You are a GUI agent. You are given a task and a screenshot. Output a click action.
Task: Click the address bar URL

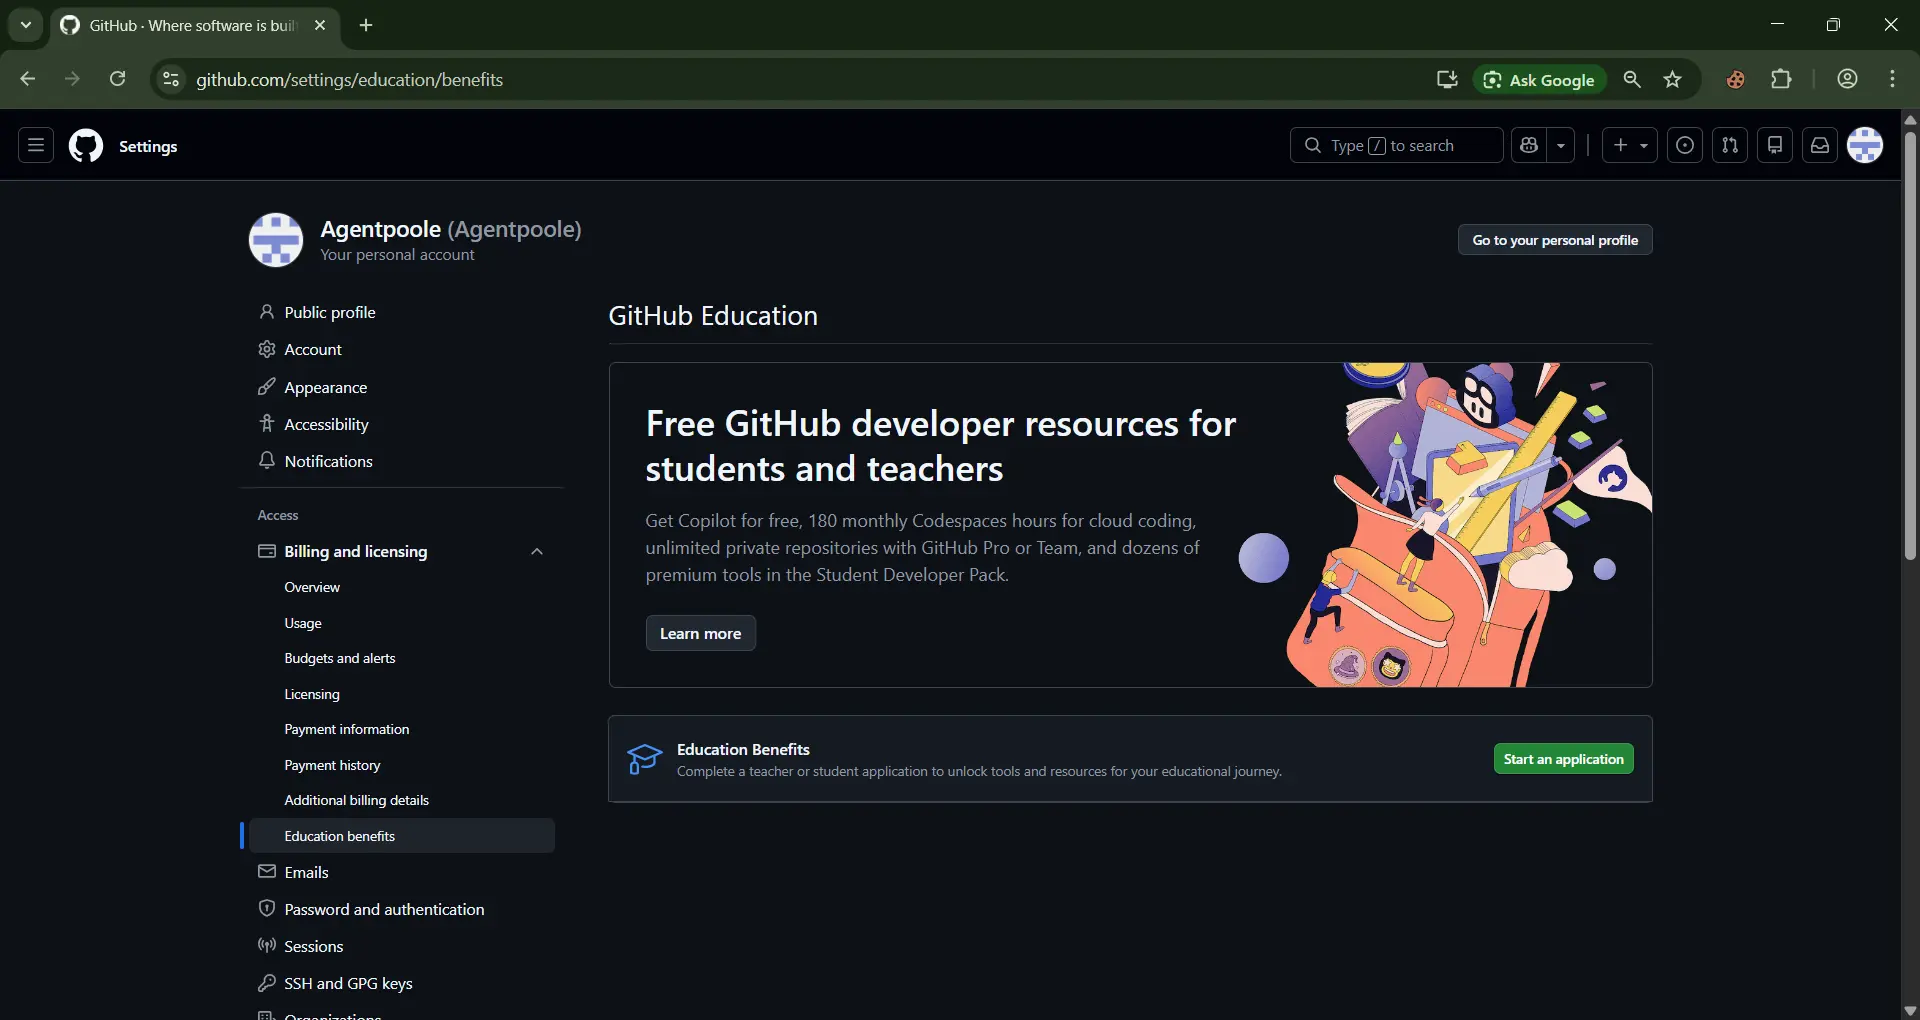pos(349,80)
